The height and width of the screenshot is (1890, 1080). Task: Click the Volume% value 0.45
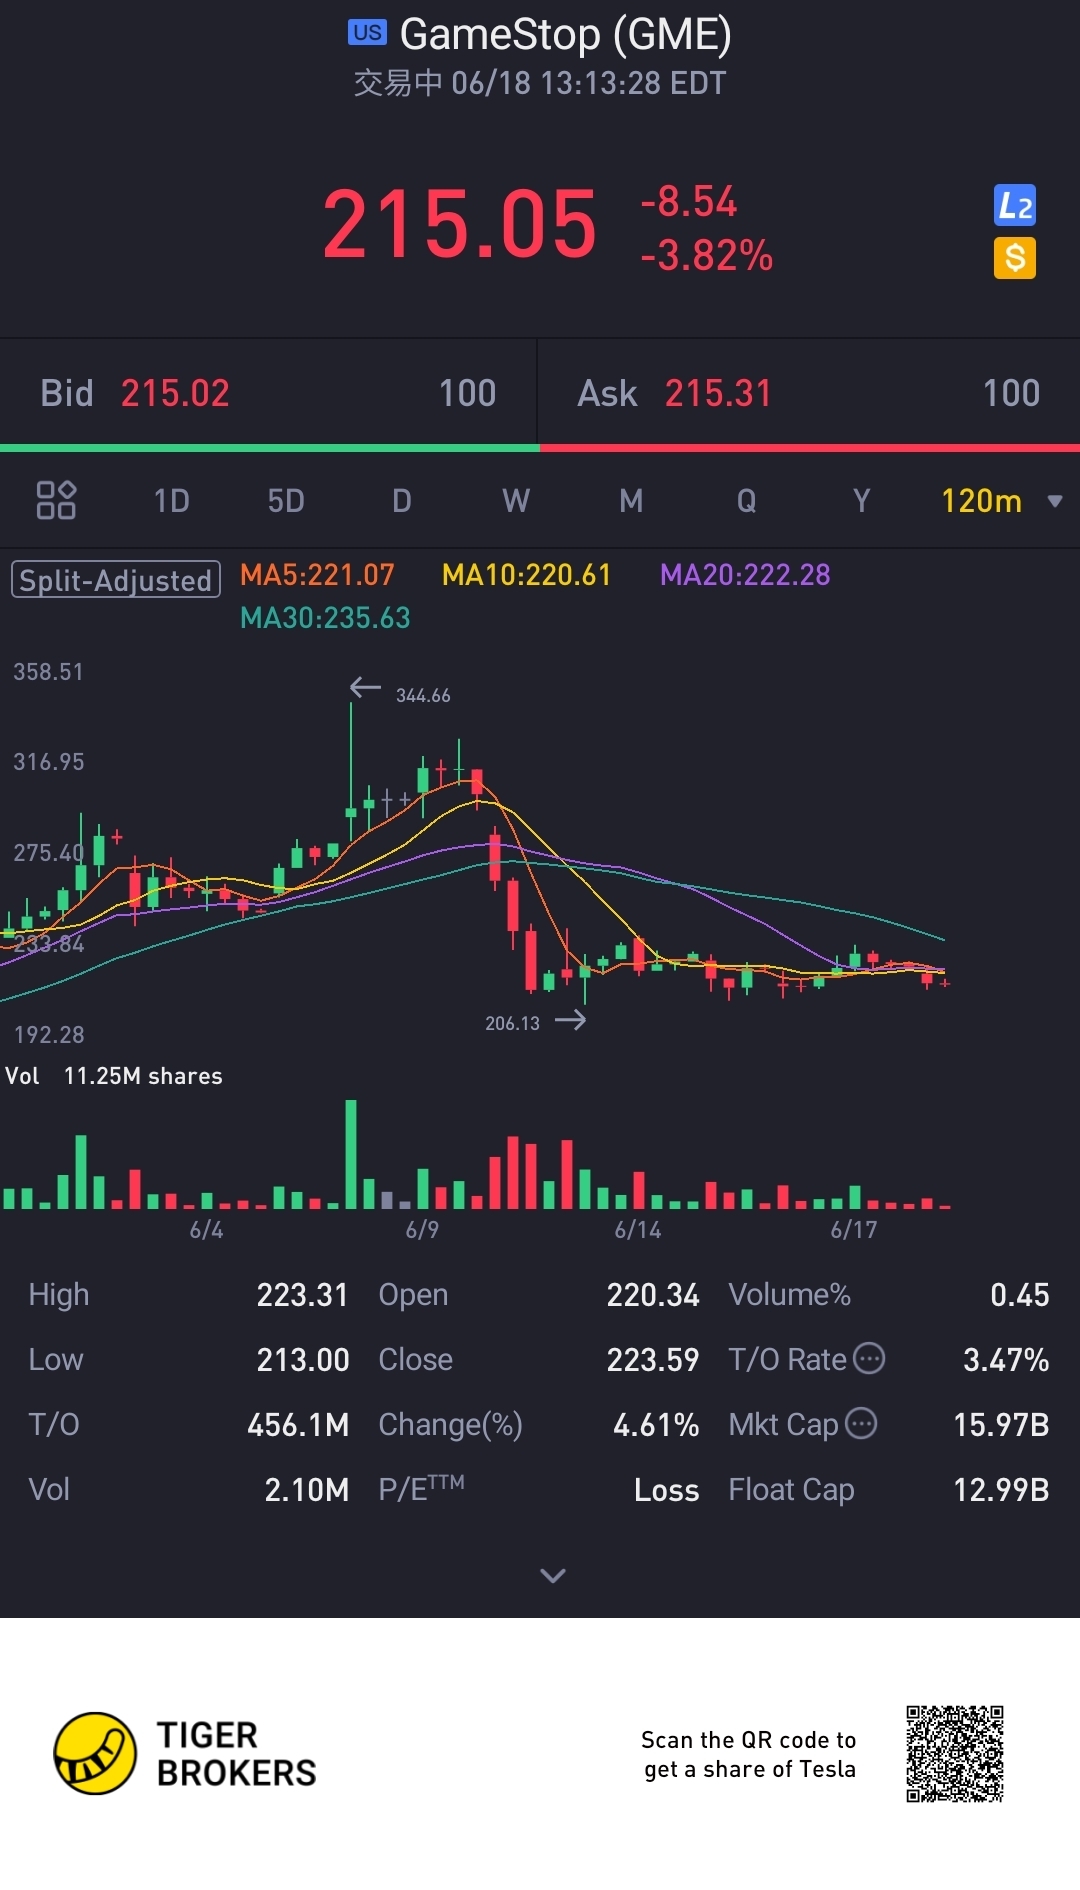coord(1020,1295)
